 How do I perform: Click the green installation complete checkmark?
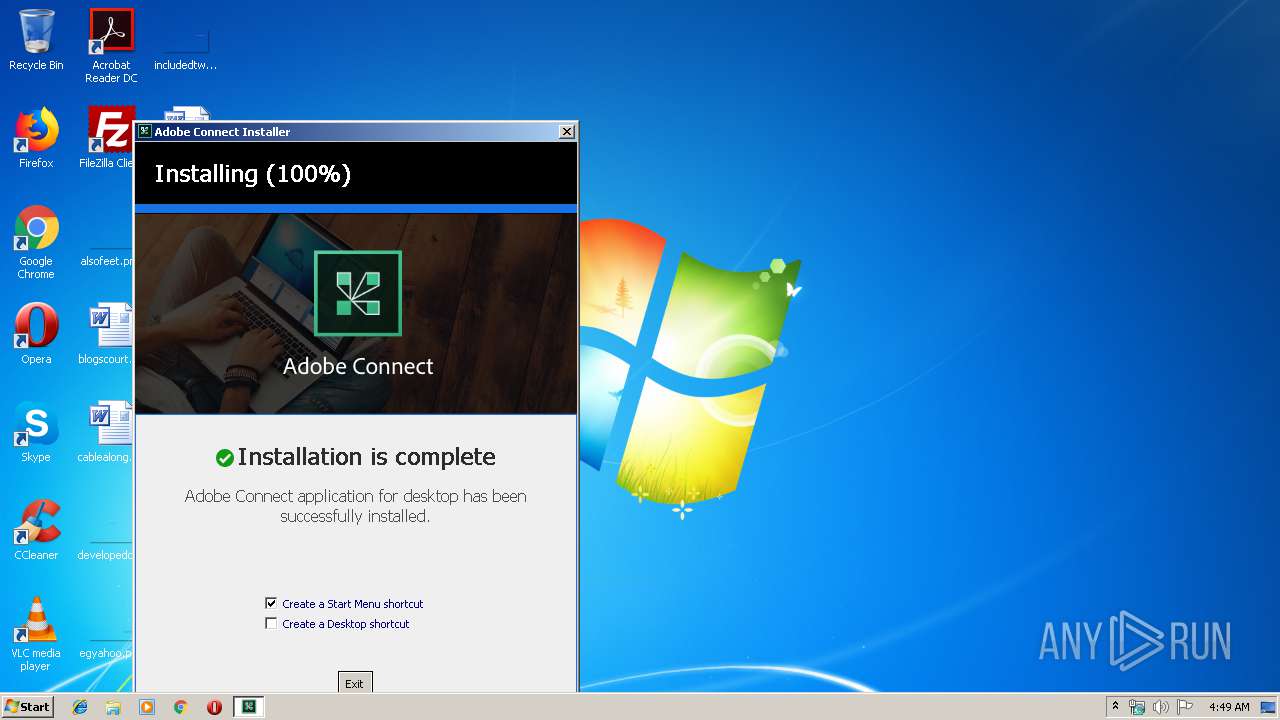tap(225, 458)
